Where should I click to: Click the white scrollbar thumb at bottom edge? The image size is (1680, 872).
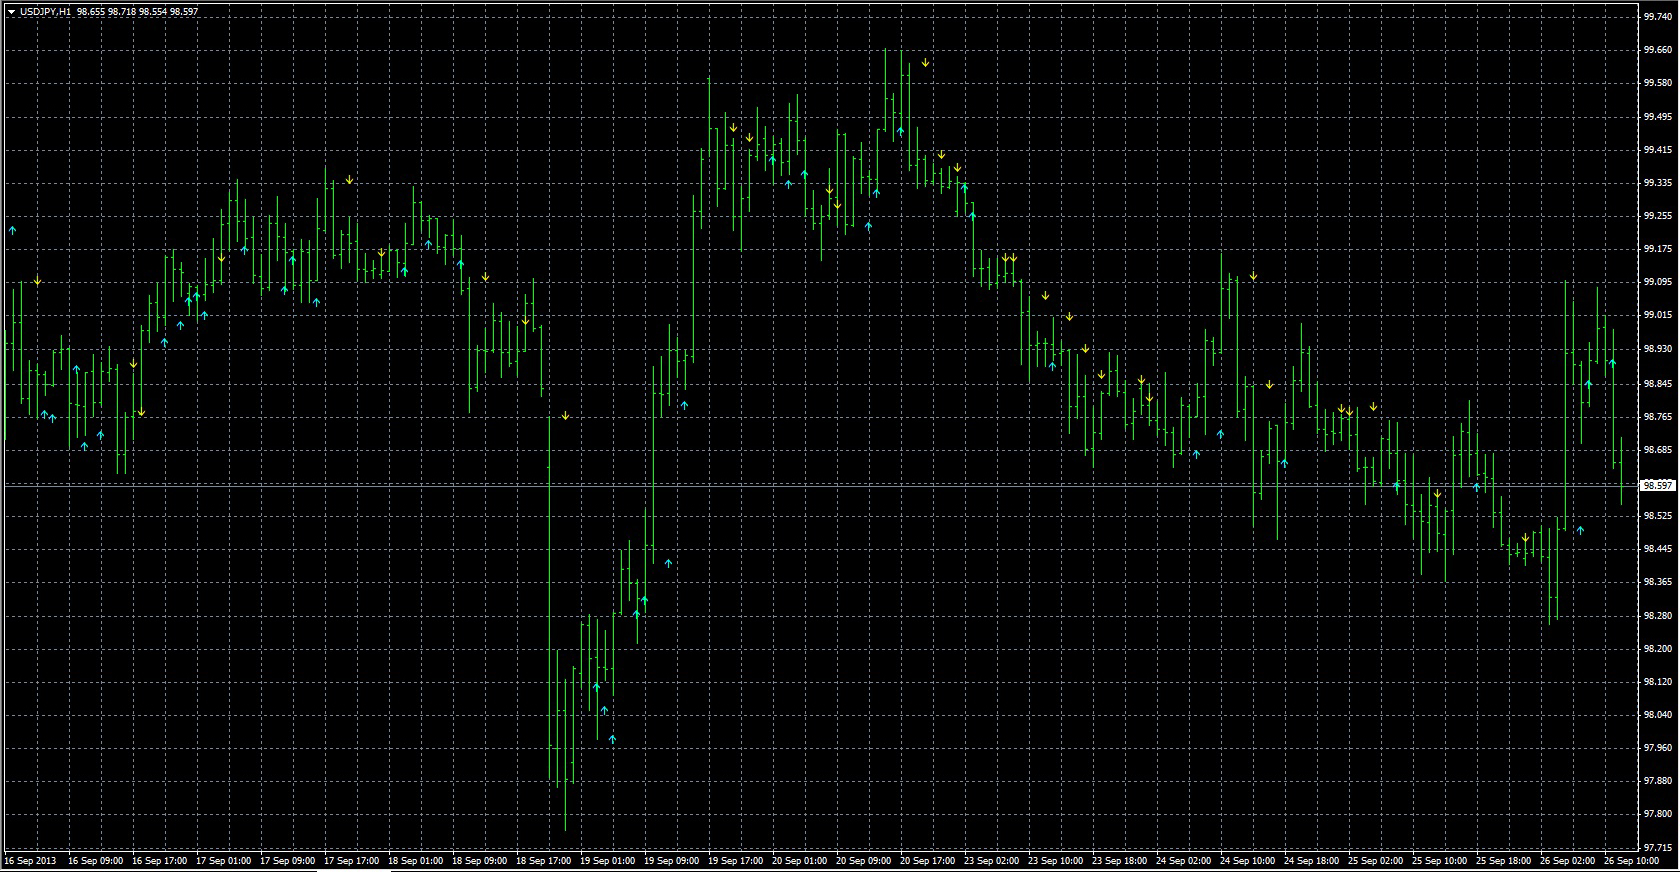pyautogui.click(x=353, y=869)
